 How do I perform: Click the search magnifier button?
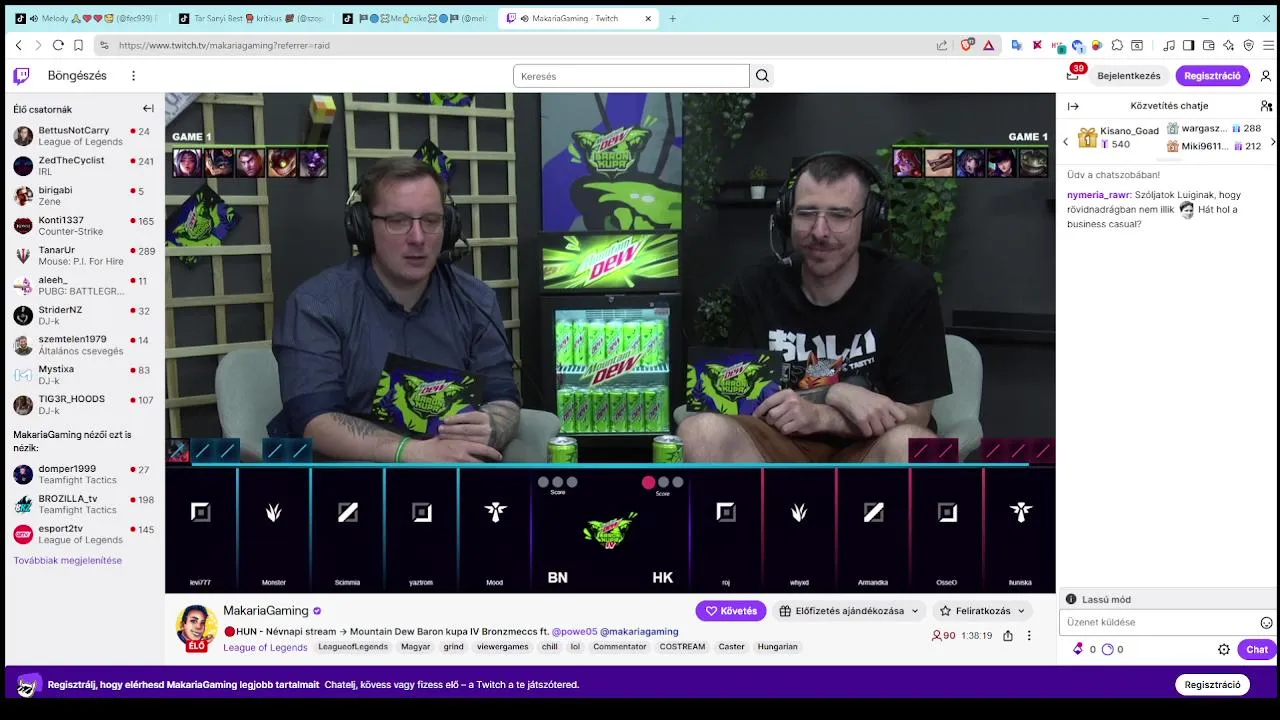pyautogui.click(x=762, y=76)
